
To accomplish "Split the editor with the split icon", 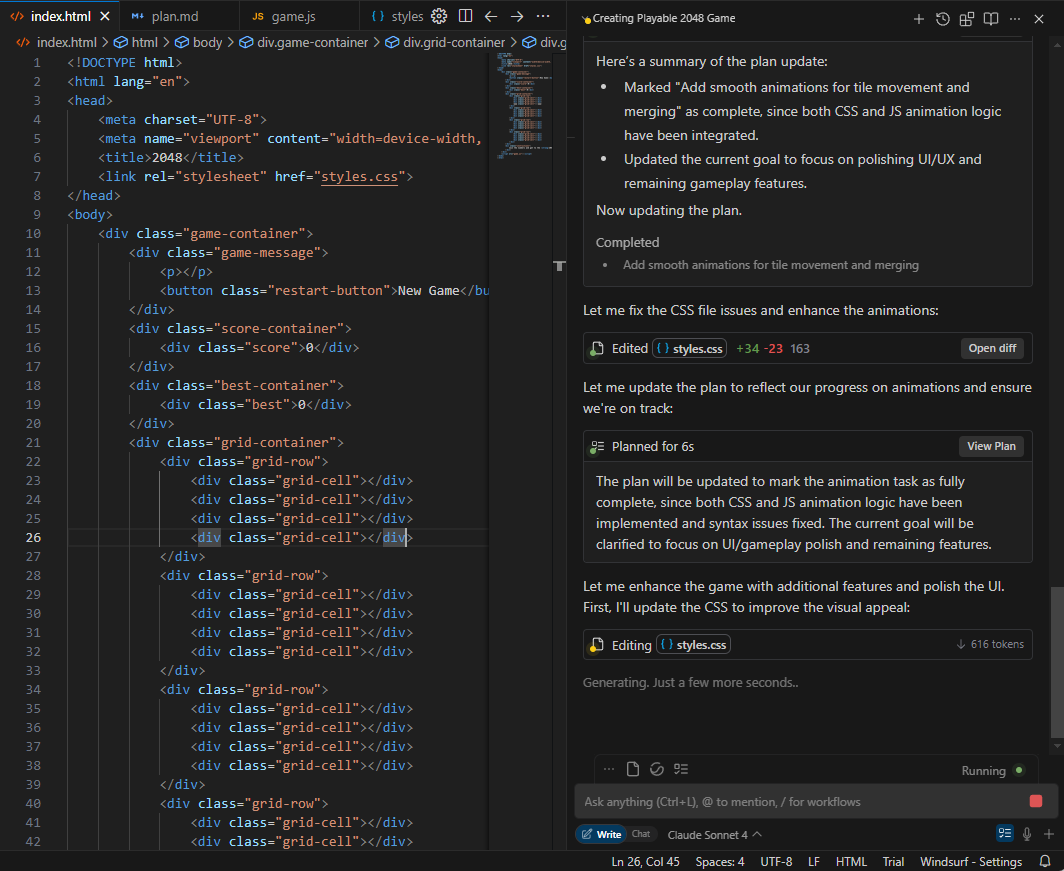I will 465,17.
